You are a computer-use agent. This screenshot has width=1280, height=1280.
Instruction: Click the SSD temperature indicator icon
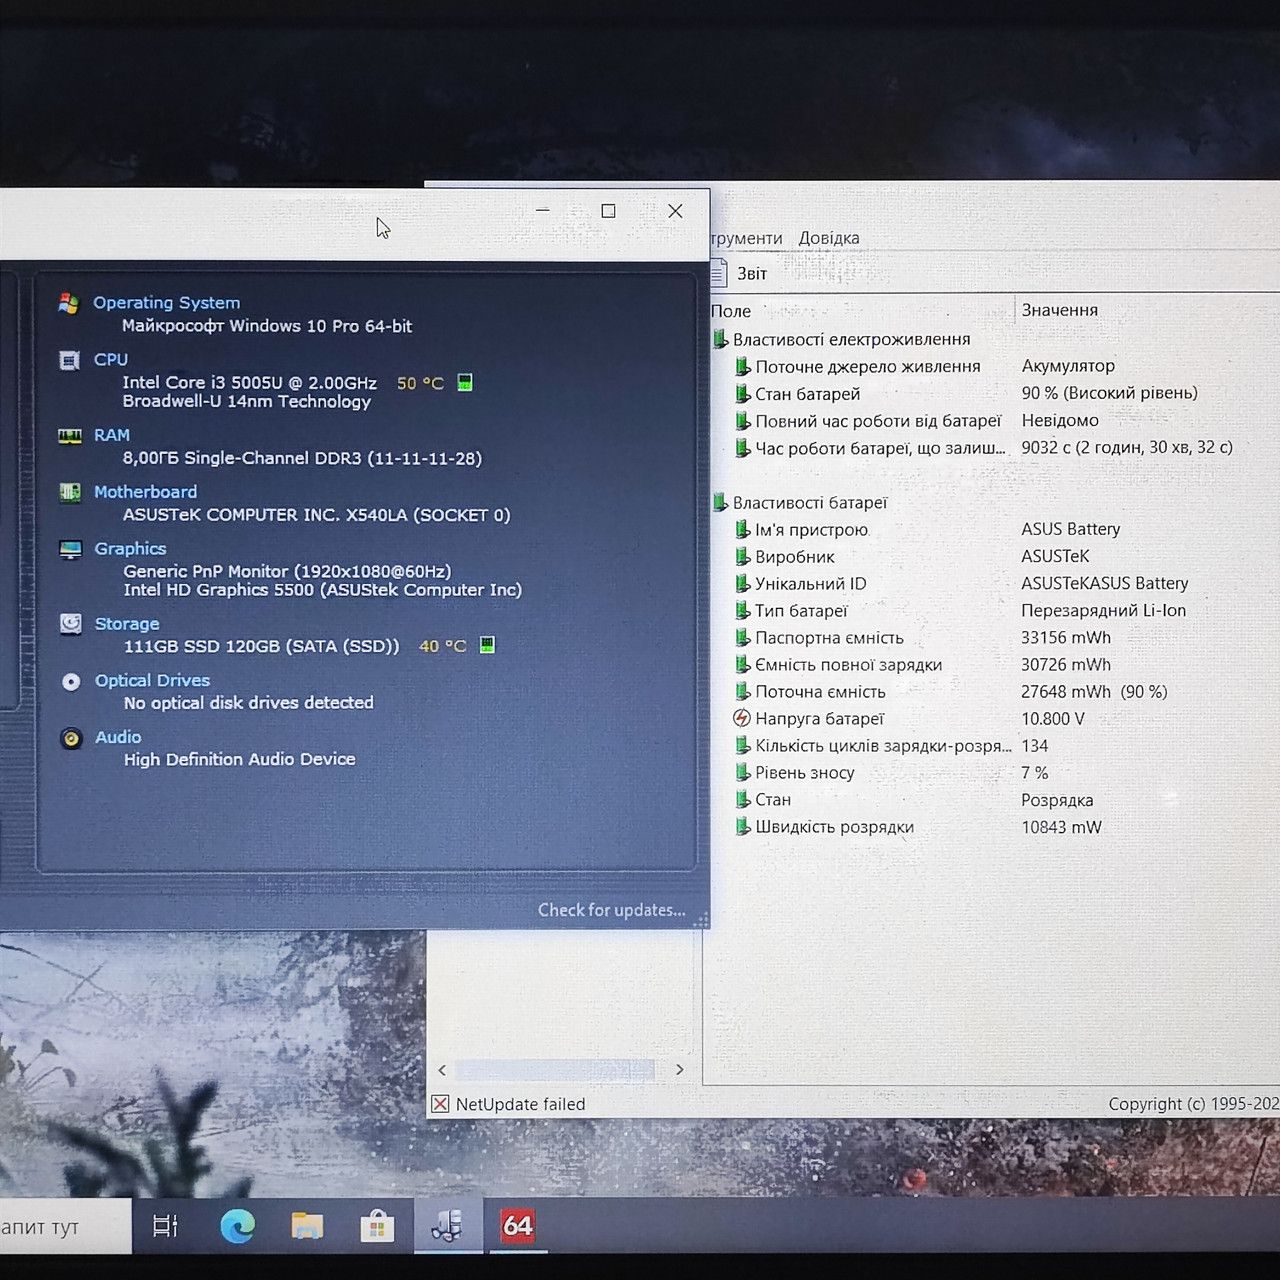click(487, 645)
